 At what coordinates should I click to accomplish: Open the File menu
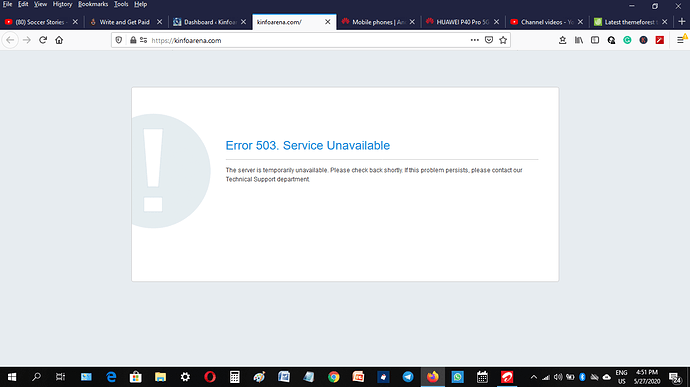[7, 4]
